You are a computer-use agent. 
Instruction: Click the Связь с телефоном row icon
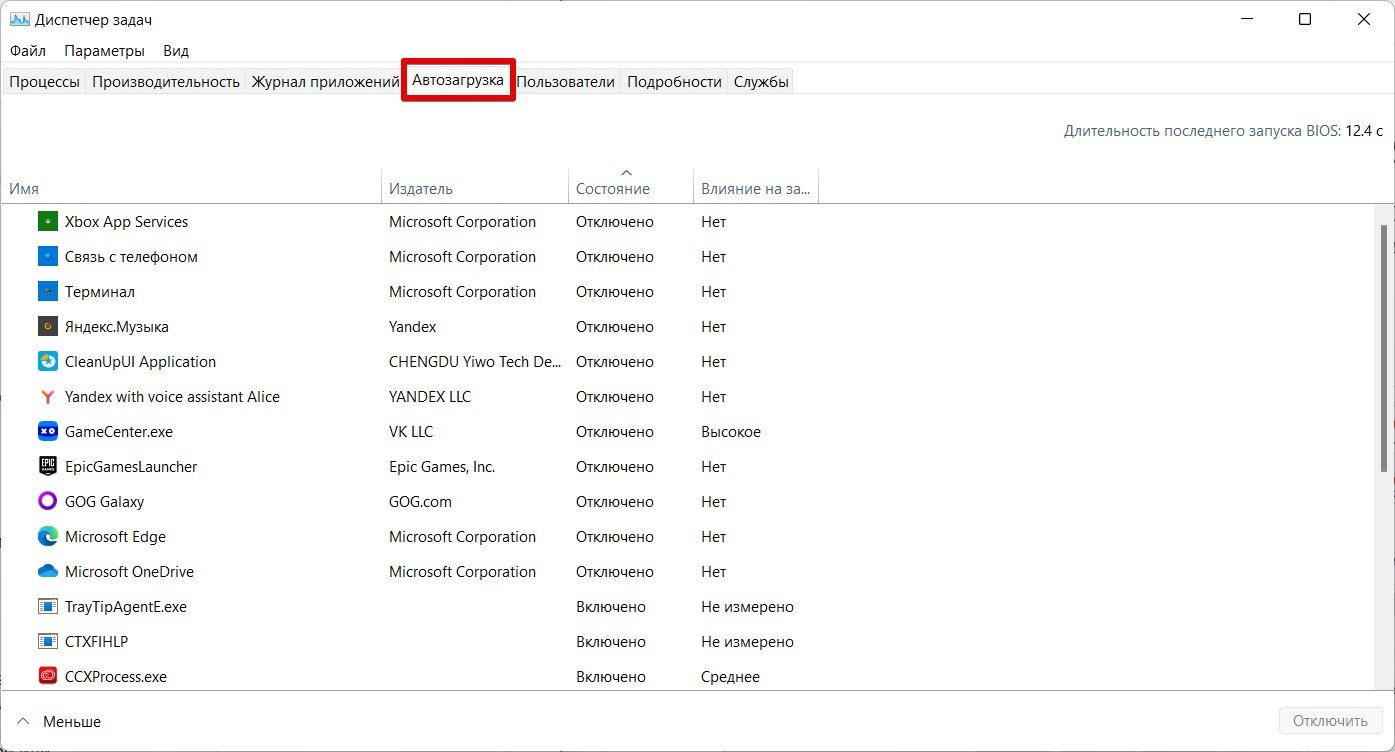(48, 257)
